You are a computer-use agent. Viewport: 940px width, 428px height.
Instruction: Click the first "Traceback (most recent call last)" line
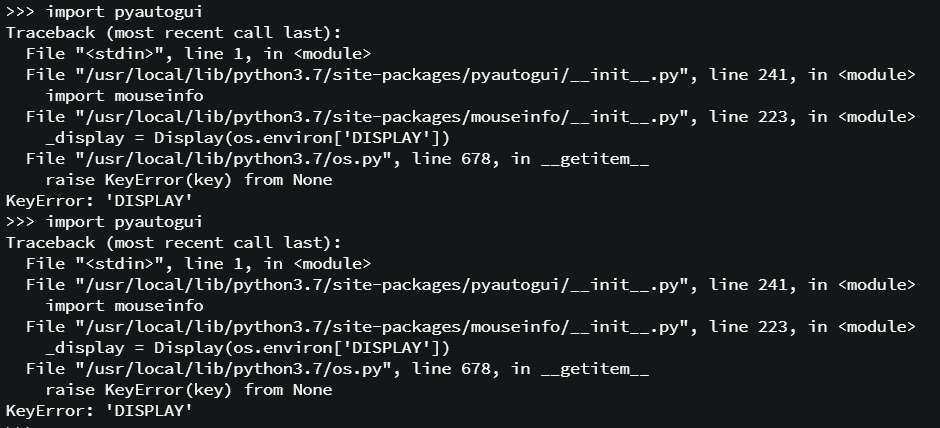tap(173, 33)
